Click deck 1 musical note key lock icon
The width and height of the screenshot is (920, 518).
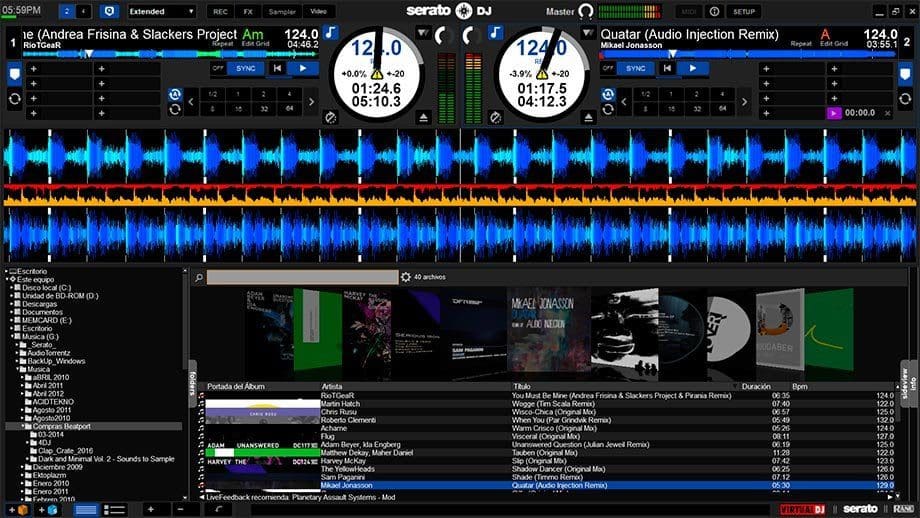click(x=331, y=33)
